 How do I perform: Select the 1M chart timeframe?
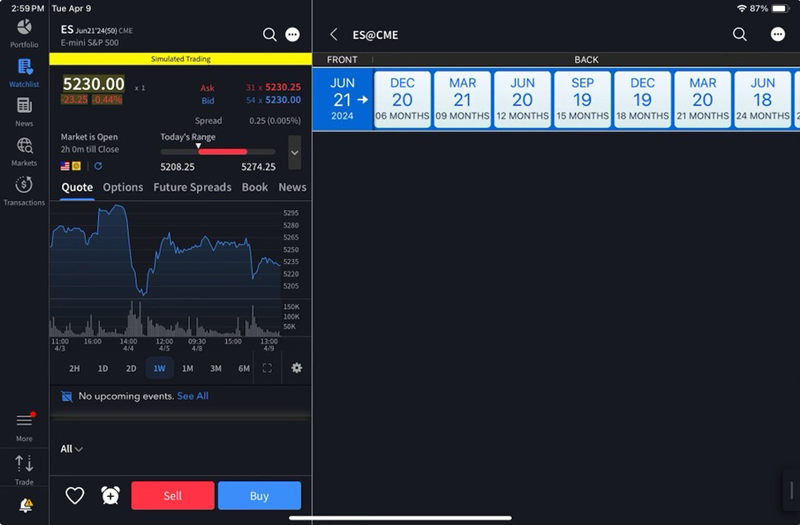(187, 368)
